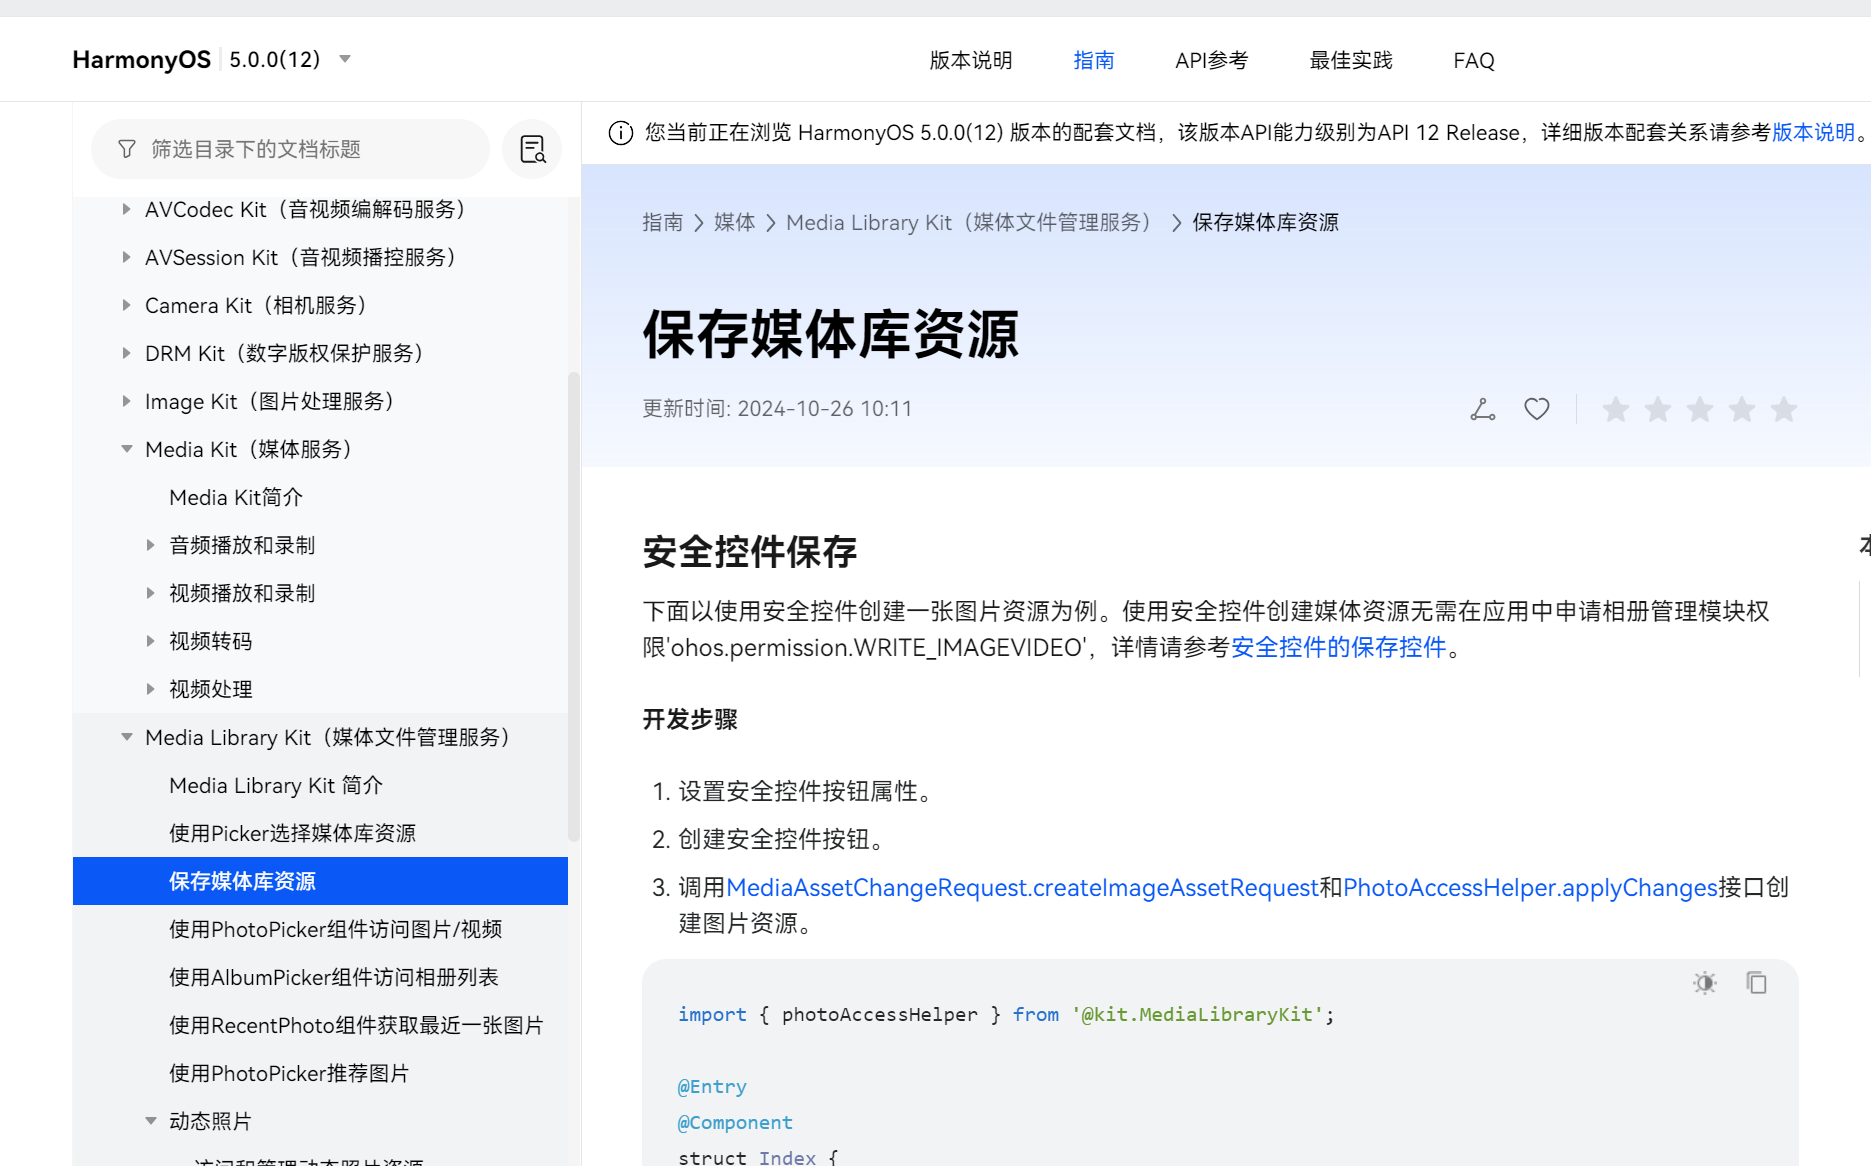The width and height of the screenshot is (1871, 1166).
Task: Click the heart favorite icon
Action: pos(1537,409)
